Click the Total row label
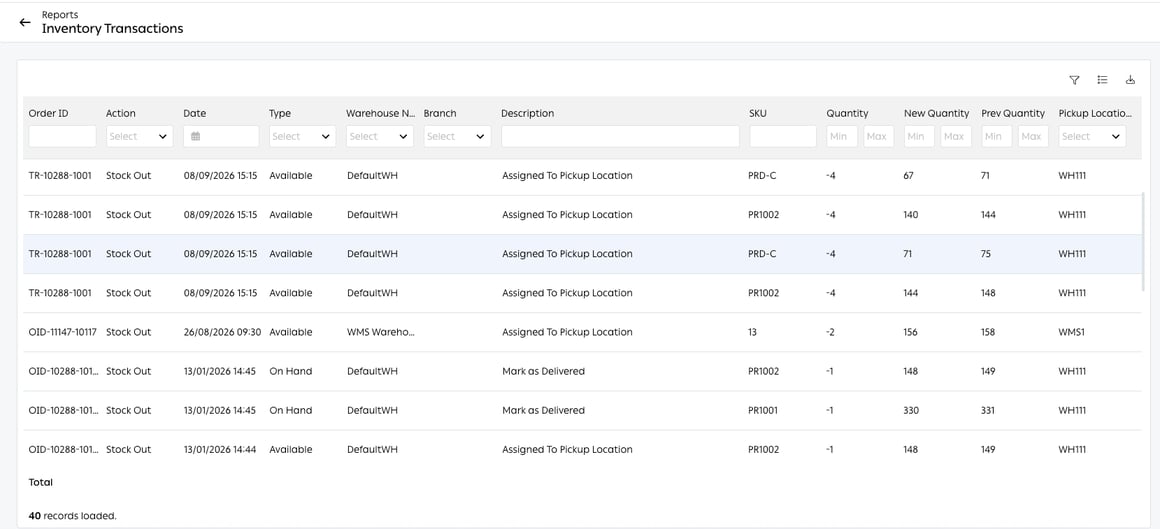This screenshot has width=1160, height=529. click(x=41, y=482)
